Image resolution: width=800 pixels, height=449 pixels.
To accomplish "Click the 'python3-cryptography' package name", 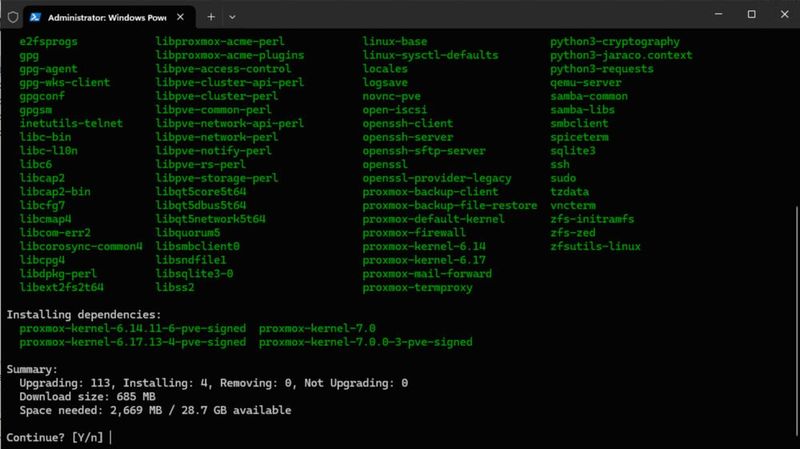I will pyautogui.click(x=615, y=41).
